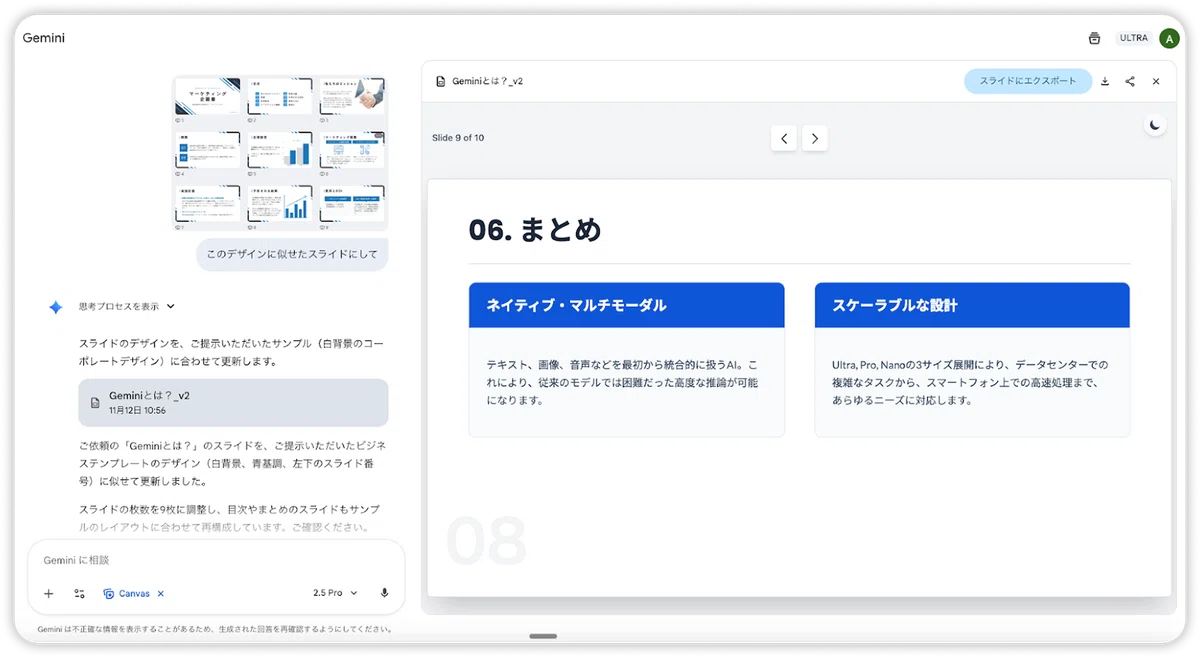Click the Gemini sparkle icon

pyautogui.click(x=56, y=307)
